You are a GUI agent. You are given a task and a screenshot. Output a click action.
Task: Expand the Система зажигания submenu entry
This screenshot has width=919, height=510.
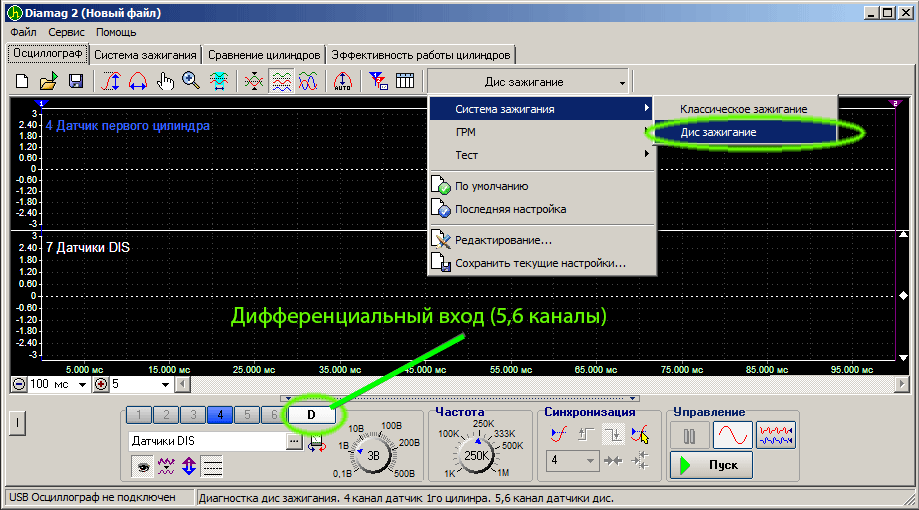542,109
